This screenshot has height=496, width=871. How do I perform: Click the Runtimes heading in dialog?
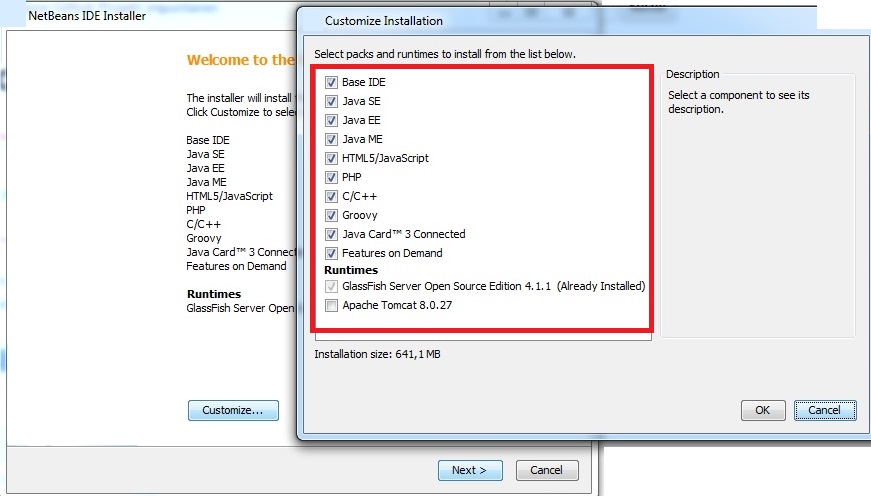tap(351, 270)
